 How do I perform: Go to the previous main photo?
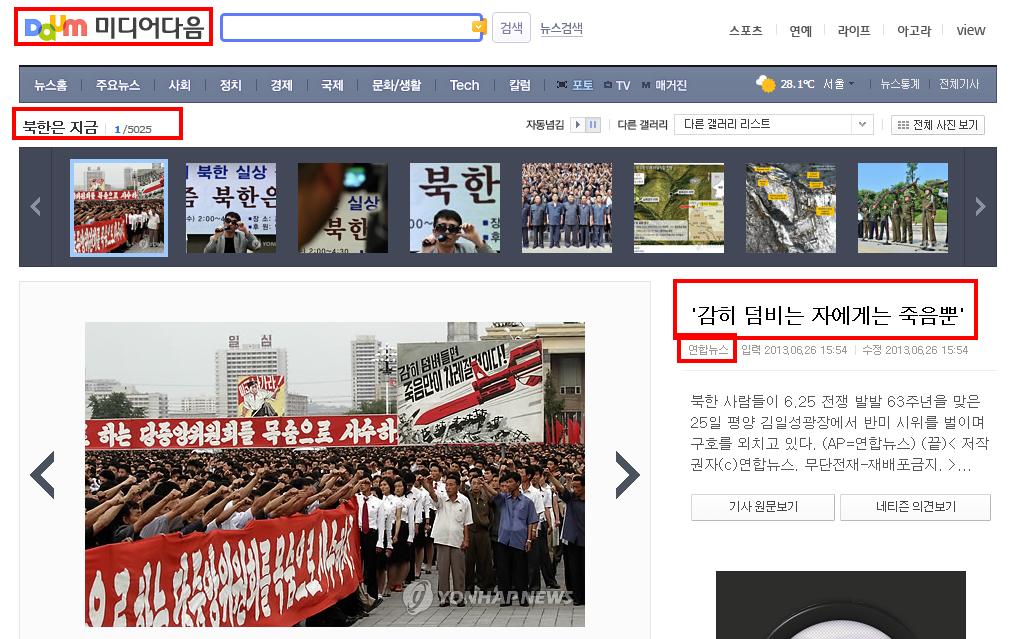click(x=42, y=475)
